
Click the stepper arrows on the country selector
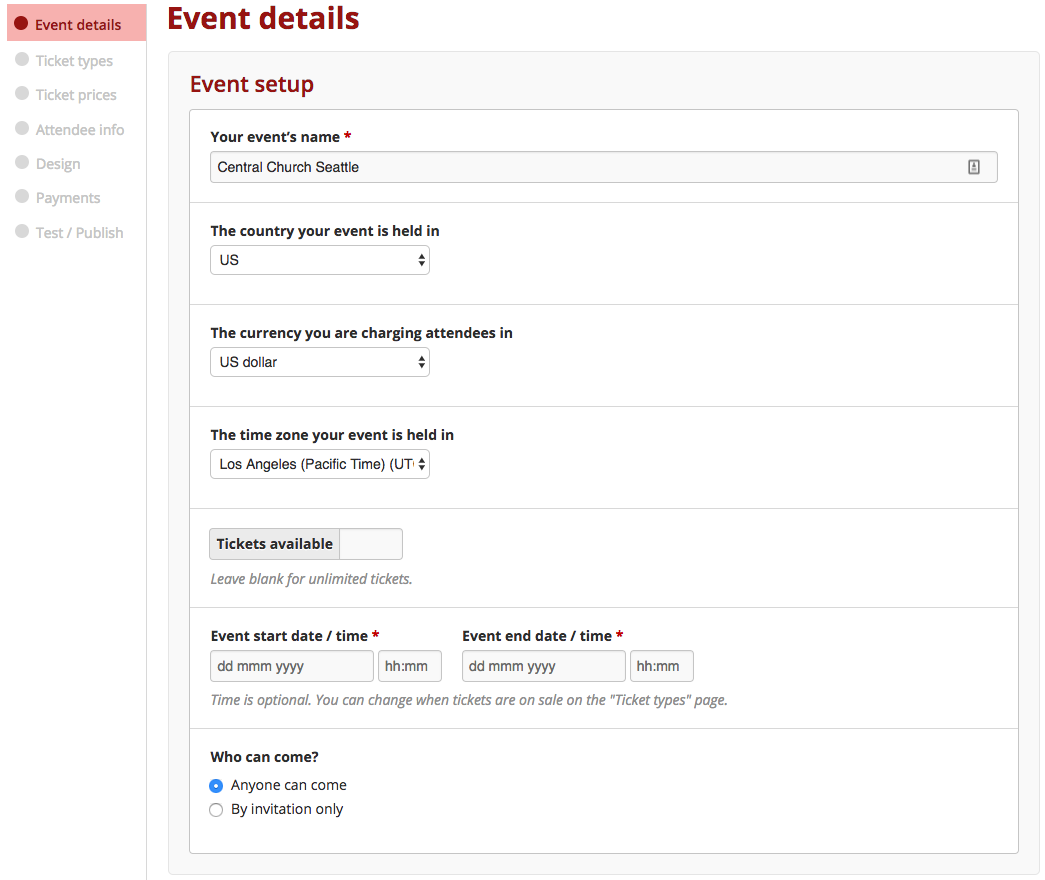tap(421, 260)
